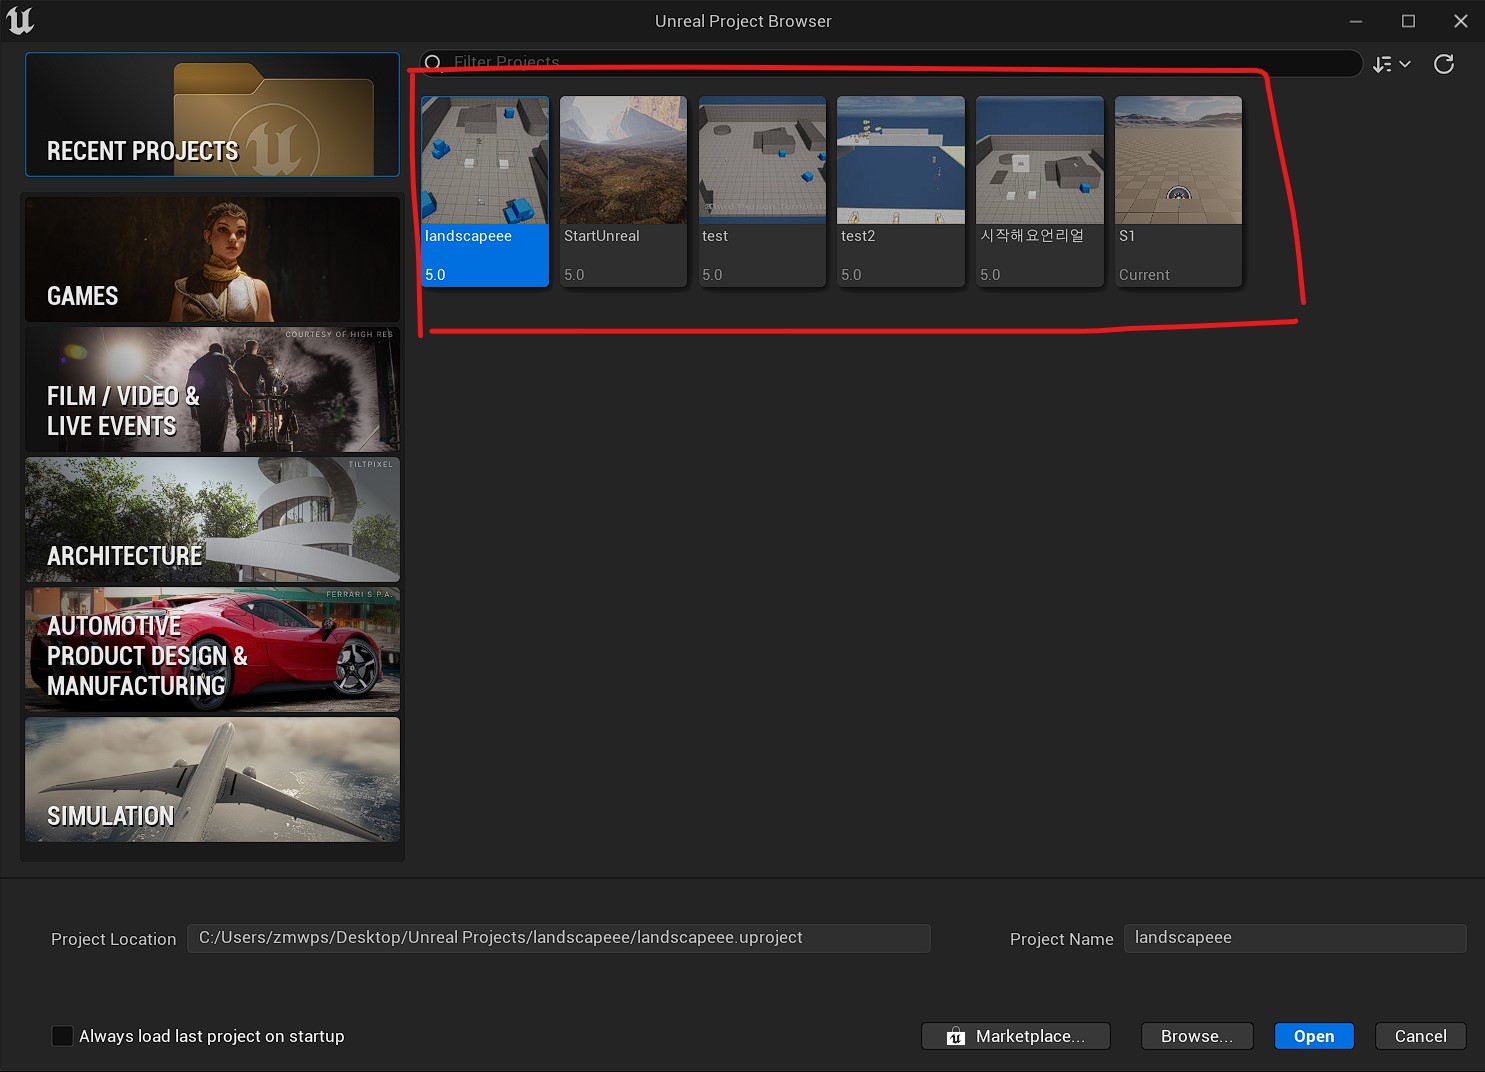Select the Recent Projects category

pos(212,114)
